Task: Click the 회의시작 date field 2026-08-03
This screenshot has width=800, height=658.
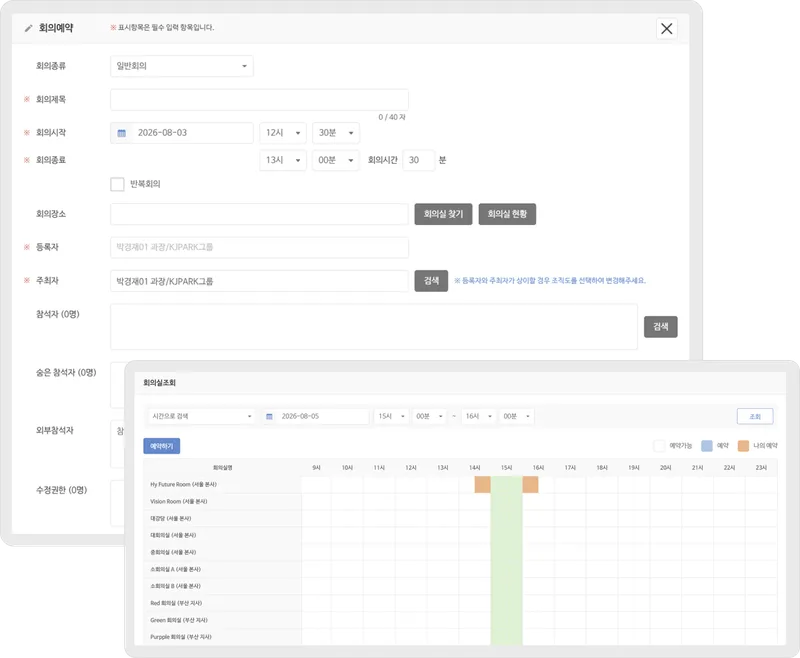Action: coord(182,133)
